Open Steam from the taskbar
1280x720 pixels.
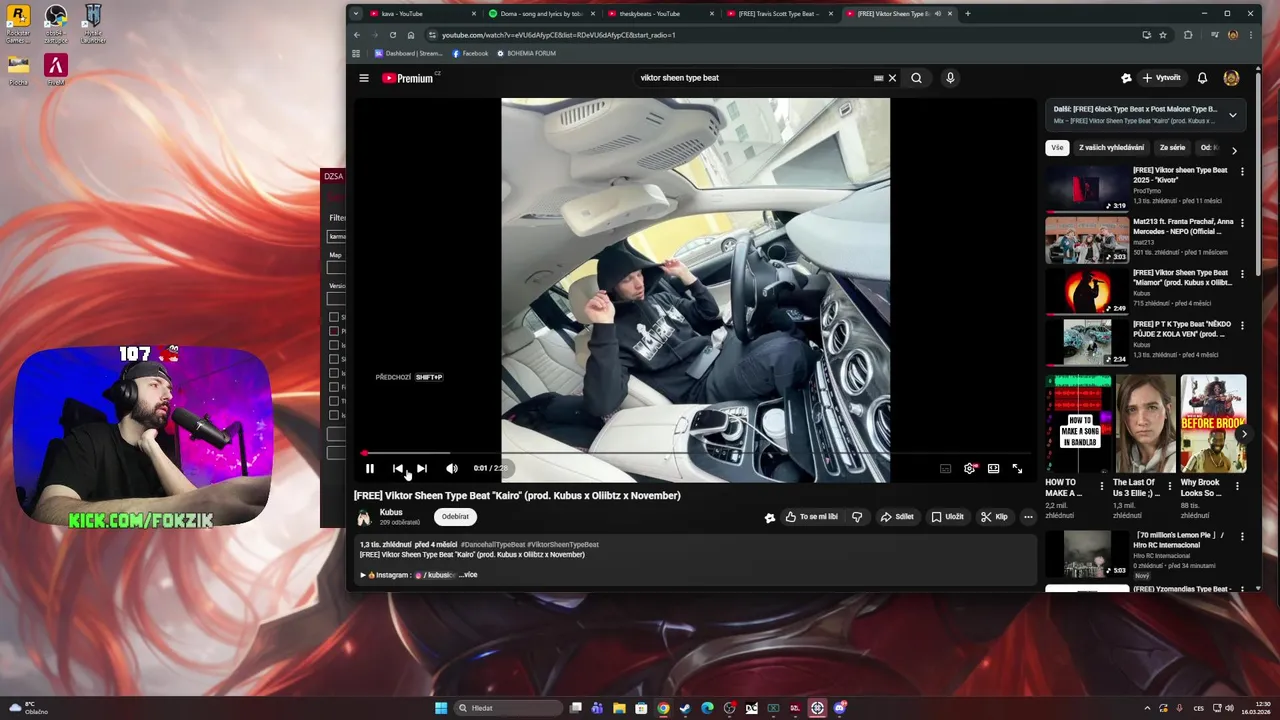point(685,708)
